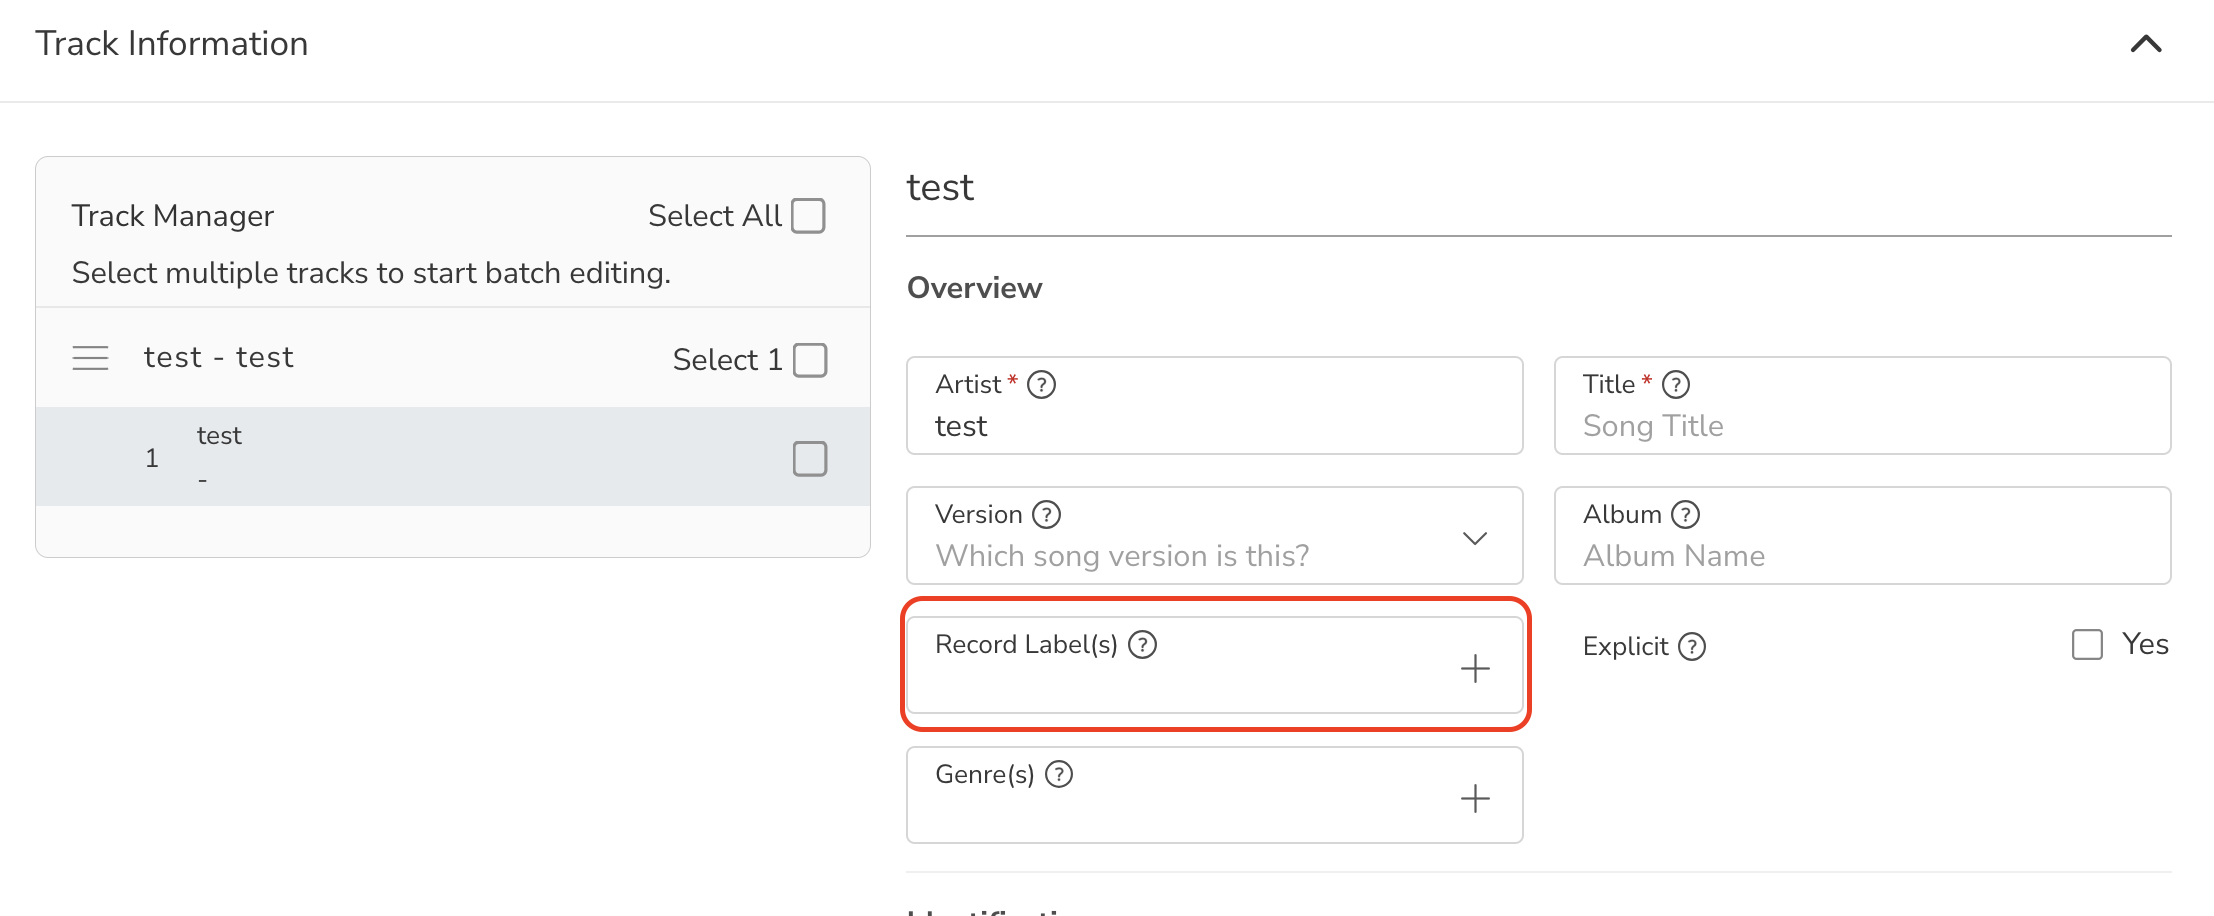Click the help icon beside Title
The width and height of the screenshot is (2214, 916).
click(1676, 385)
